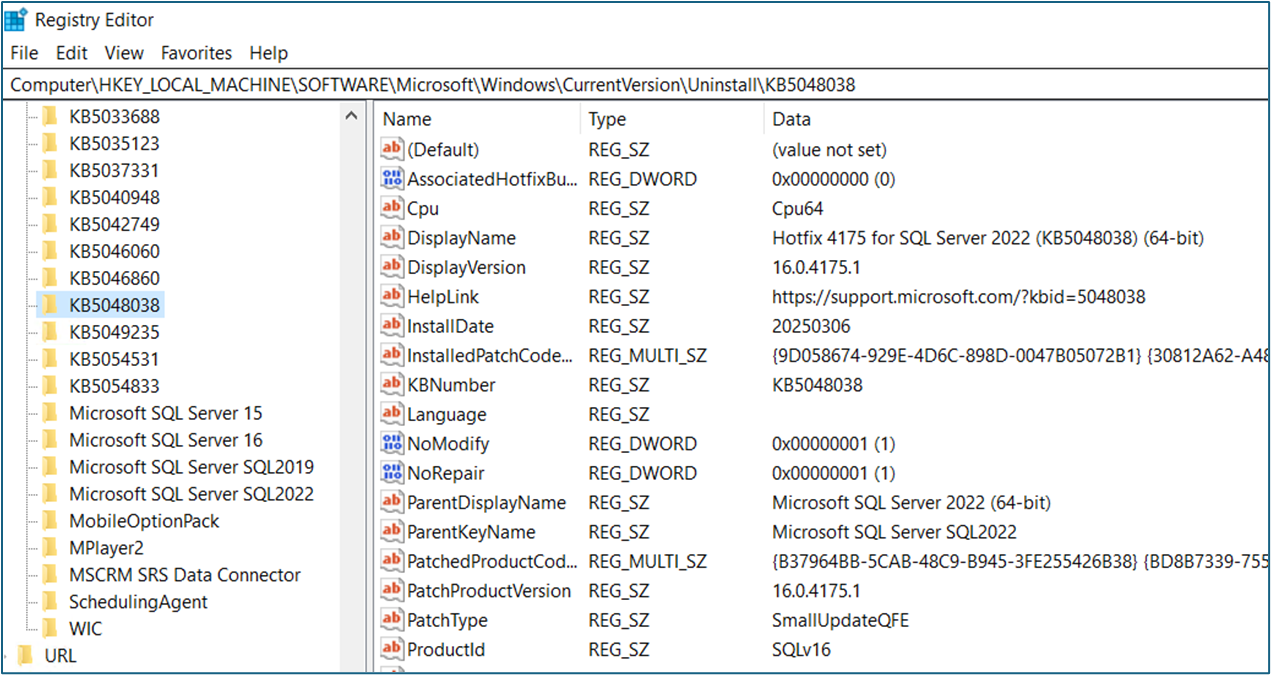Open the File menu
The height and width of the screenshot is (675, 1271).
tap(24, 53)
